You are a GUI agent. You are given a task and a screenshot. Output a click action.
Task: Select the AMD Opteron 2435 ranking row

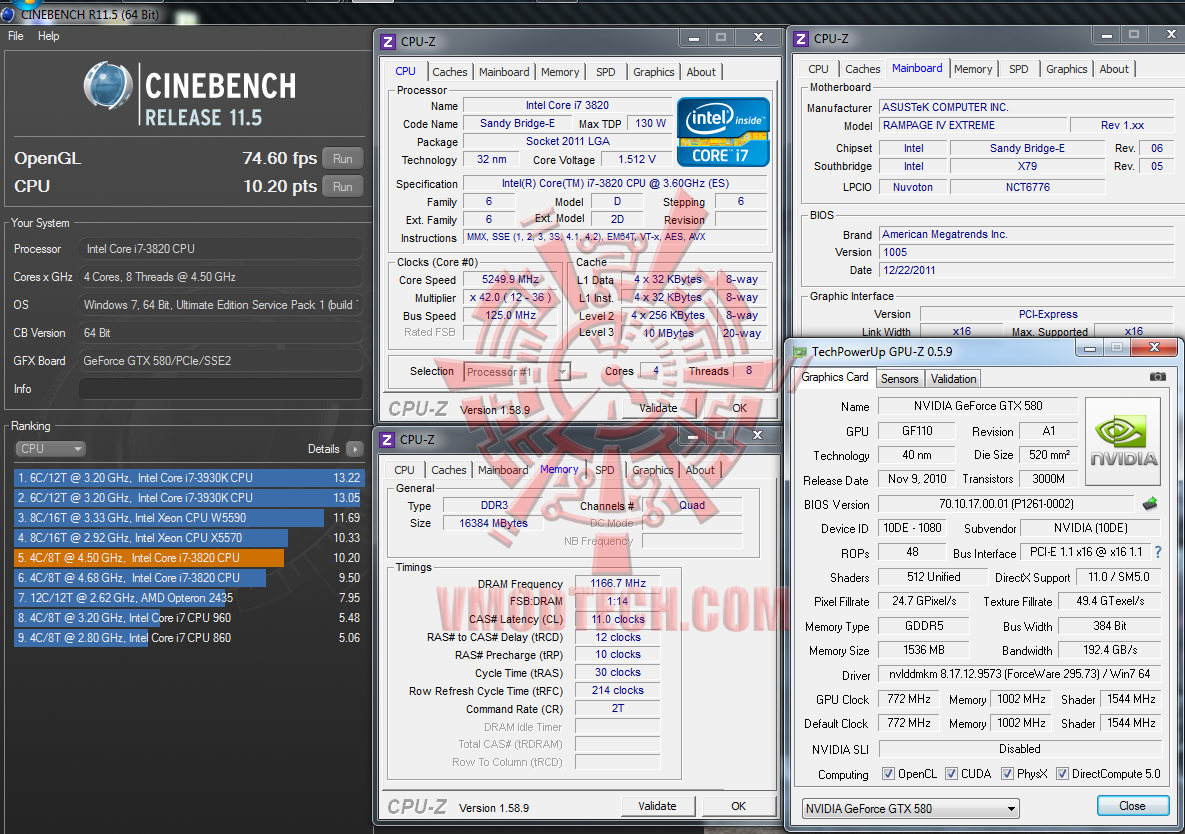click(189, 598)
